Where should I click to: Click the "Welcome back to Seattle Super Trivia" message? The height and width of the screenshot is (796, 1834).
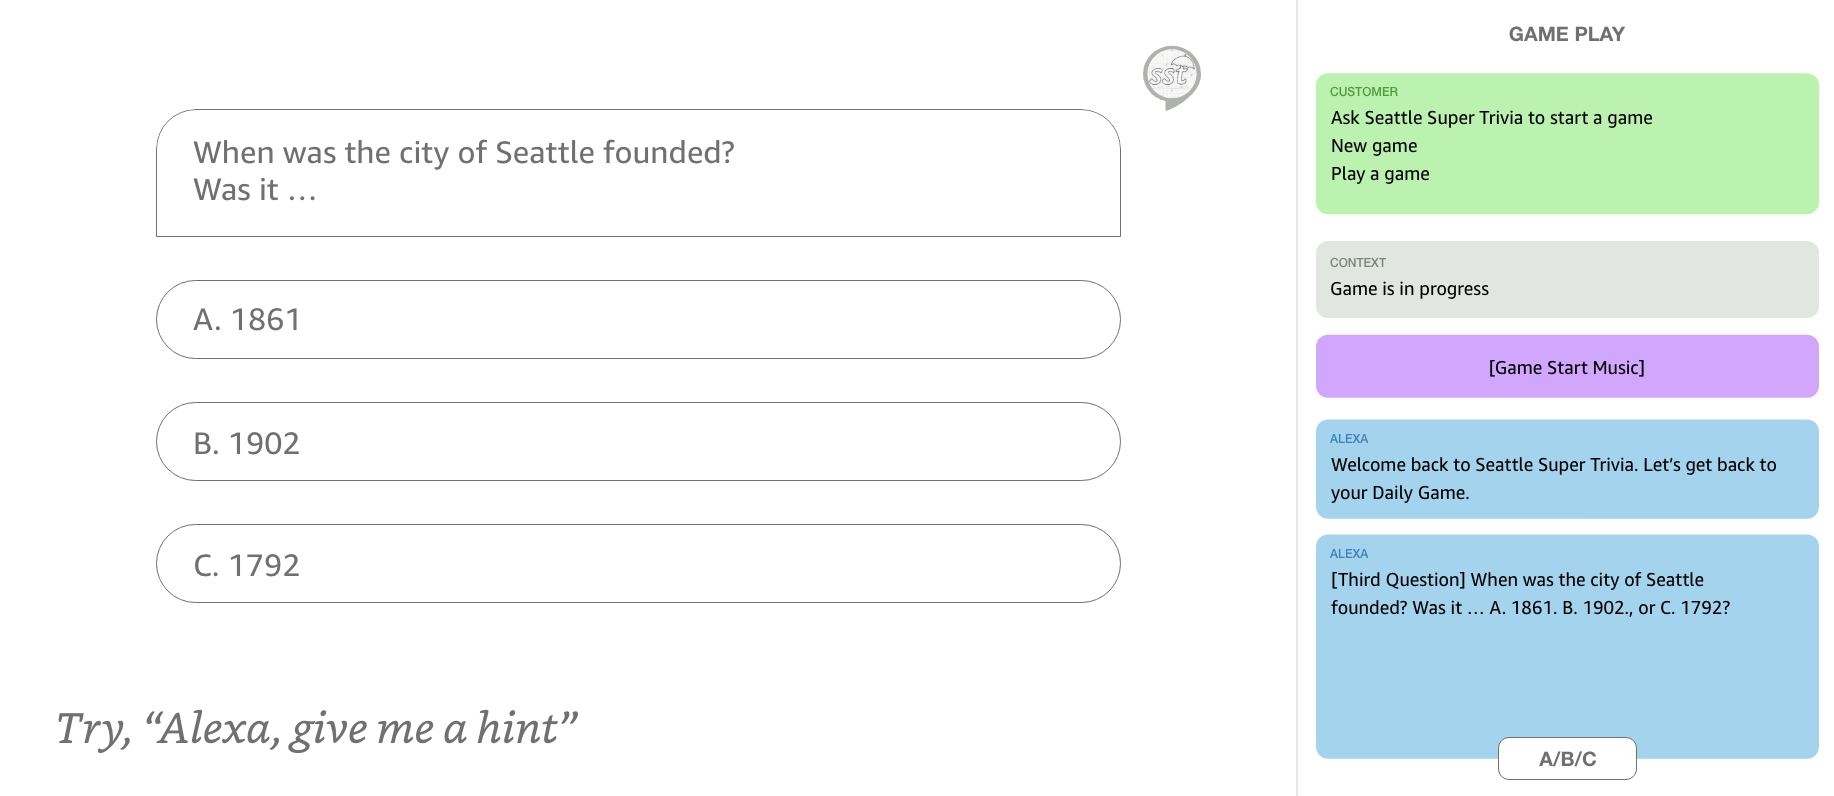[x=1553, y=479]
